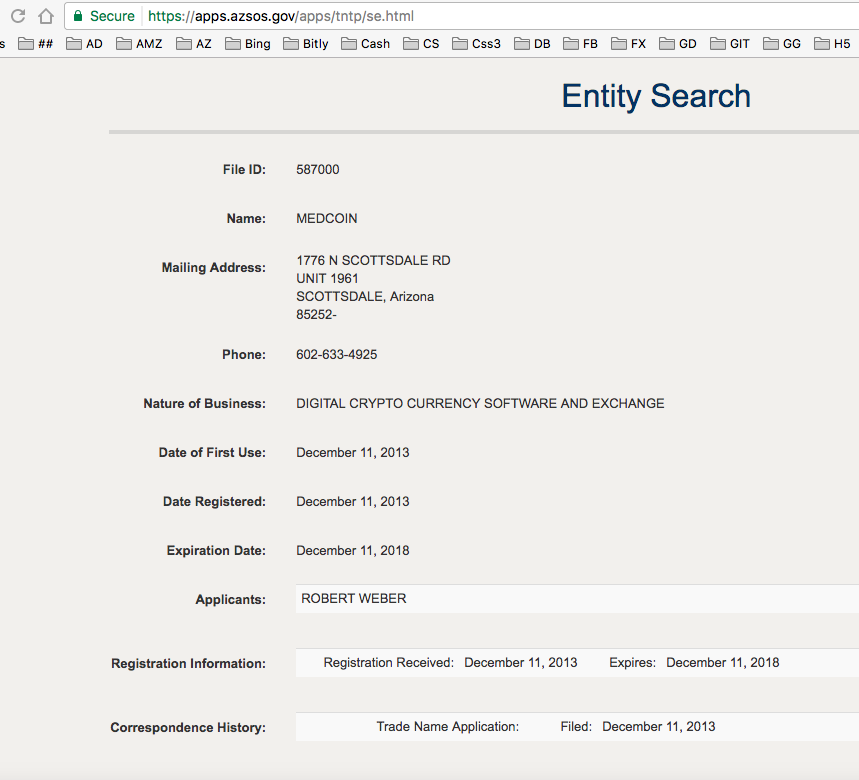Click the entity name MEDCOIN
Viewport: 859px width, 780px height.
click(327, 219)
